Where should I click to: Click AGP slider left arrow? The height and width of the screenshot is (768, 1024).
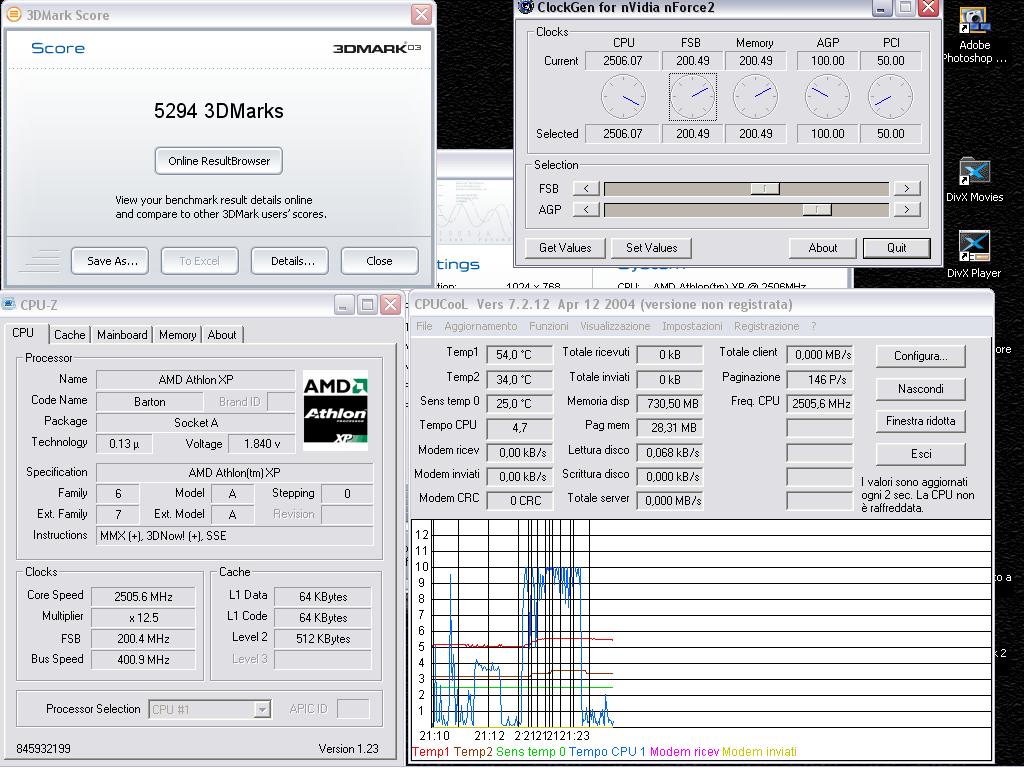pos(586,210)
